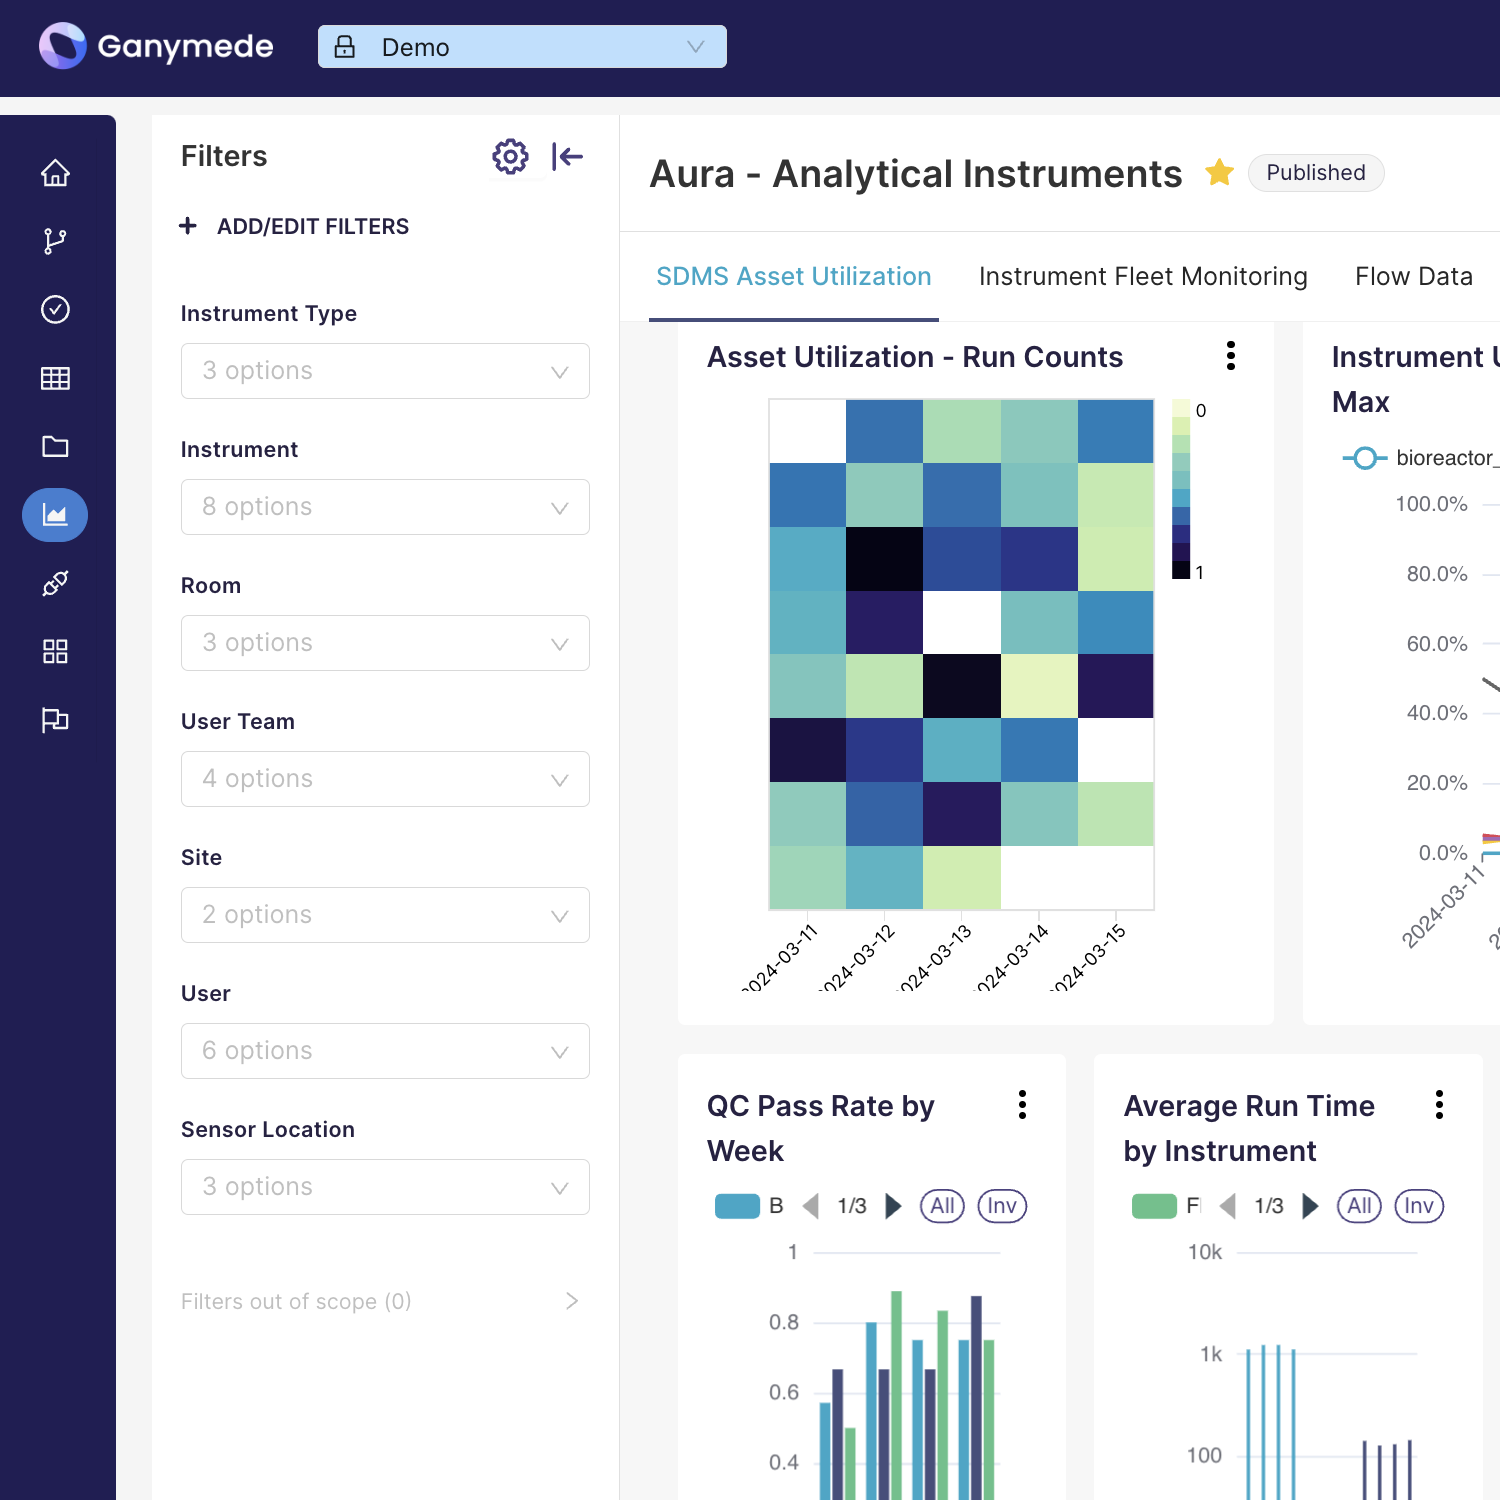Click ADD/EDIT FILTERS button

(x=294, y=226)
